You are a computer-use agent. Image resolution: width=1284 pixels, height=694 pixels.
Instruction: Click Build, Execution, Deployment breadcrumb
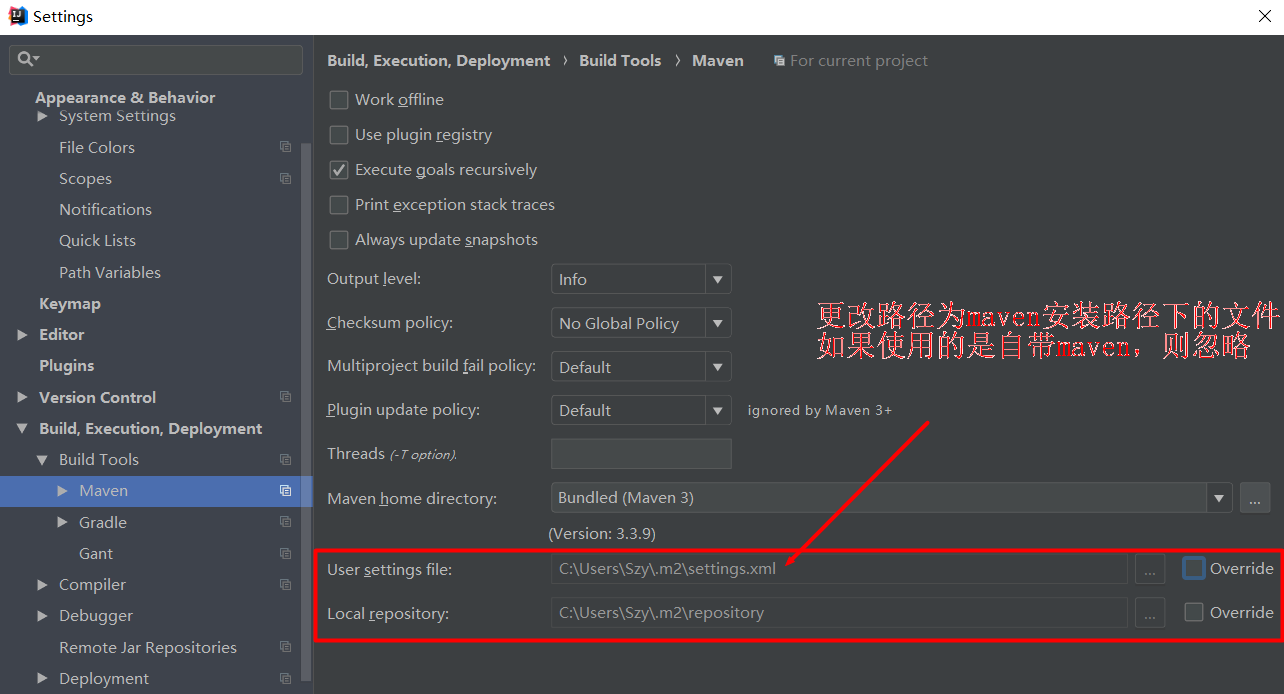tap(439, 60)
